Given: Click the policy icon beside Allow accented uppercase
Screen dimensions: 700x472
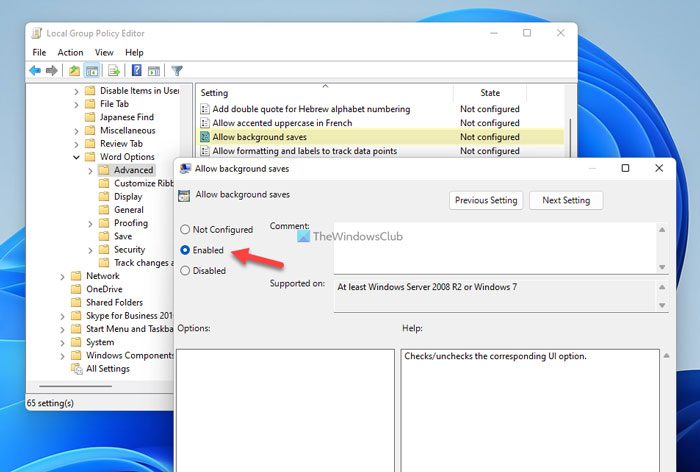Looking at the screenshot, I should pyautogui.click(x=205, y=123).
